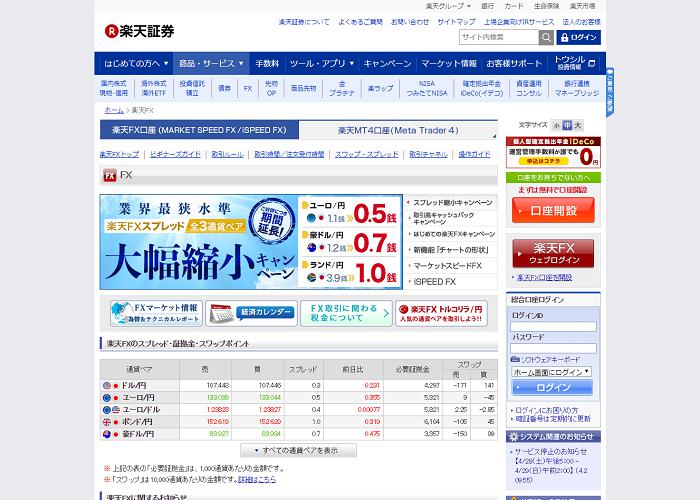Open マーケット情報 in main navigation
The height and width of the screenshot is (500, 700).
click(449, 63)
